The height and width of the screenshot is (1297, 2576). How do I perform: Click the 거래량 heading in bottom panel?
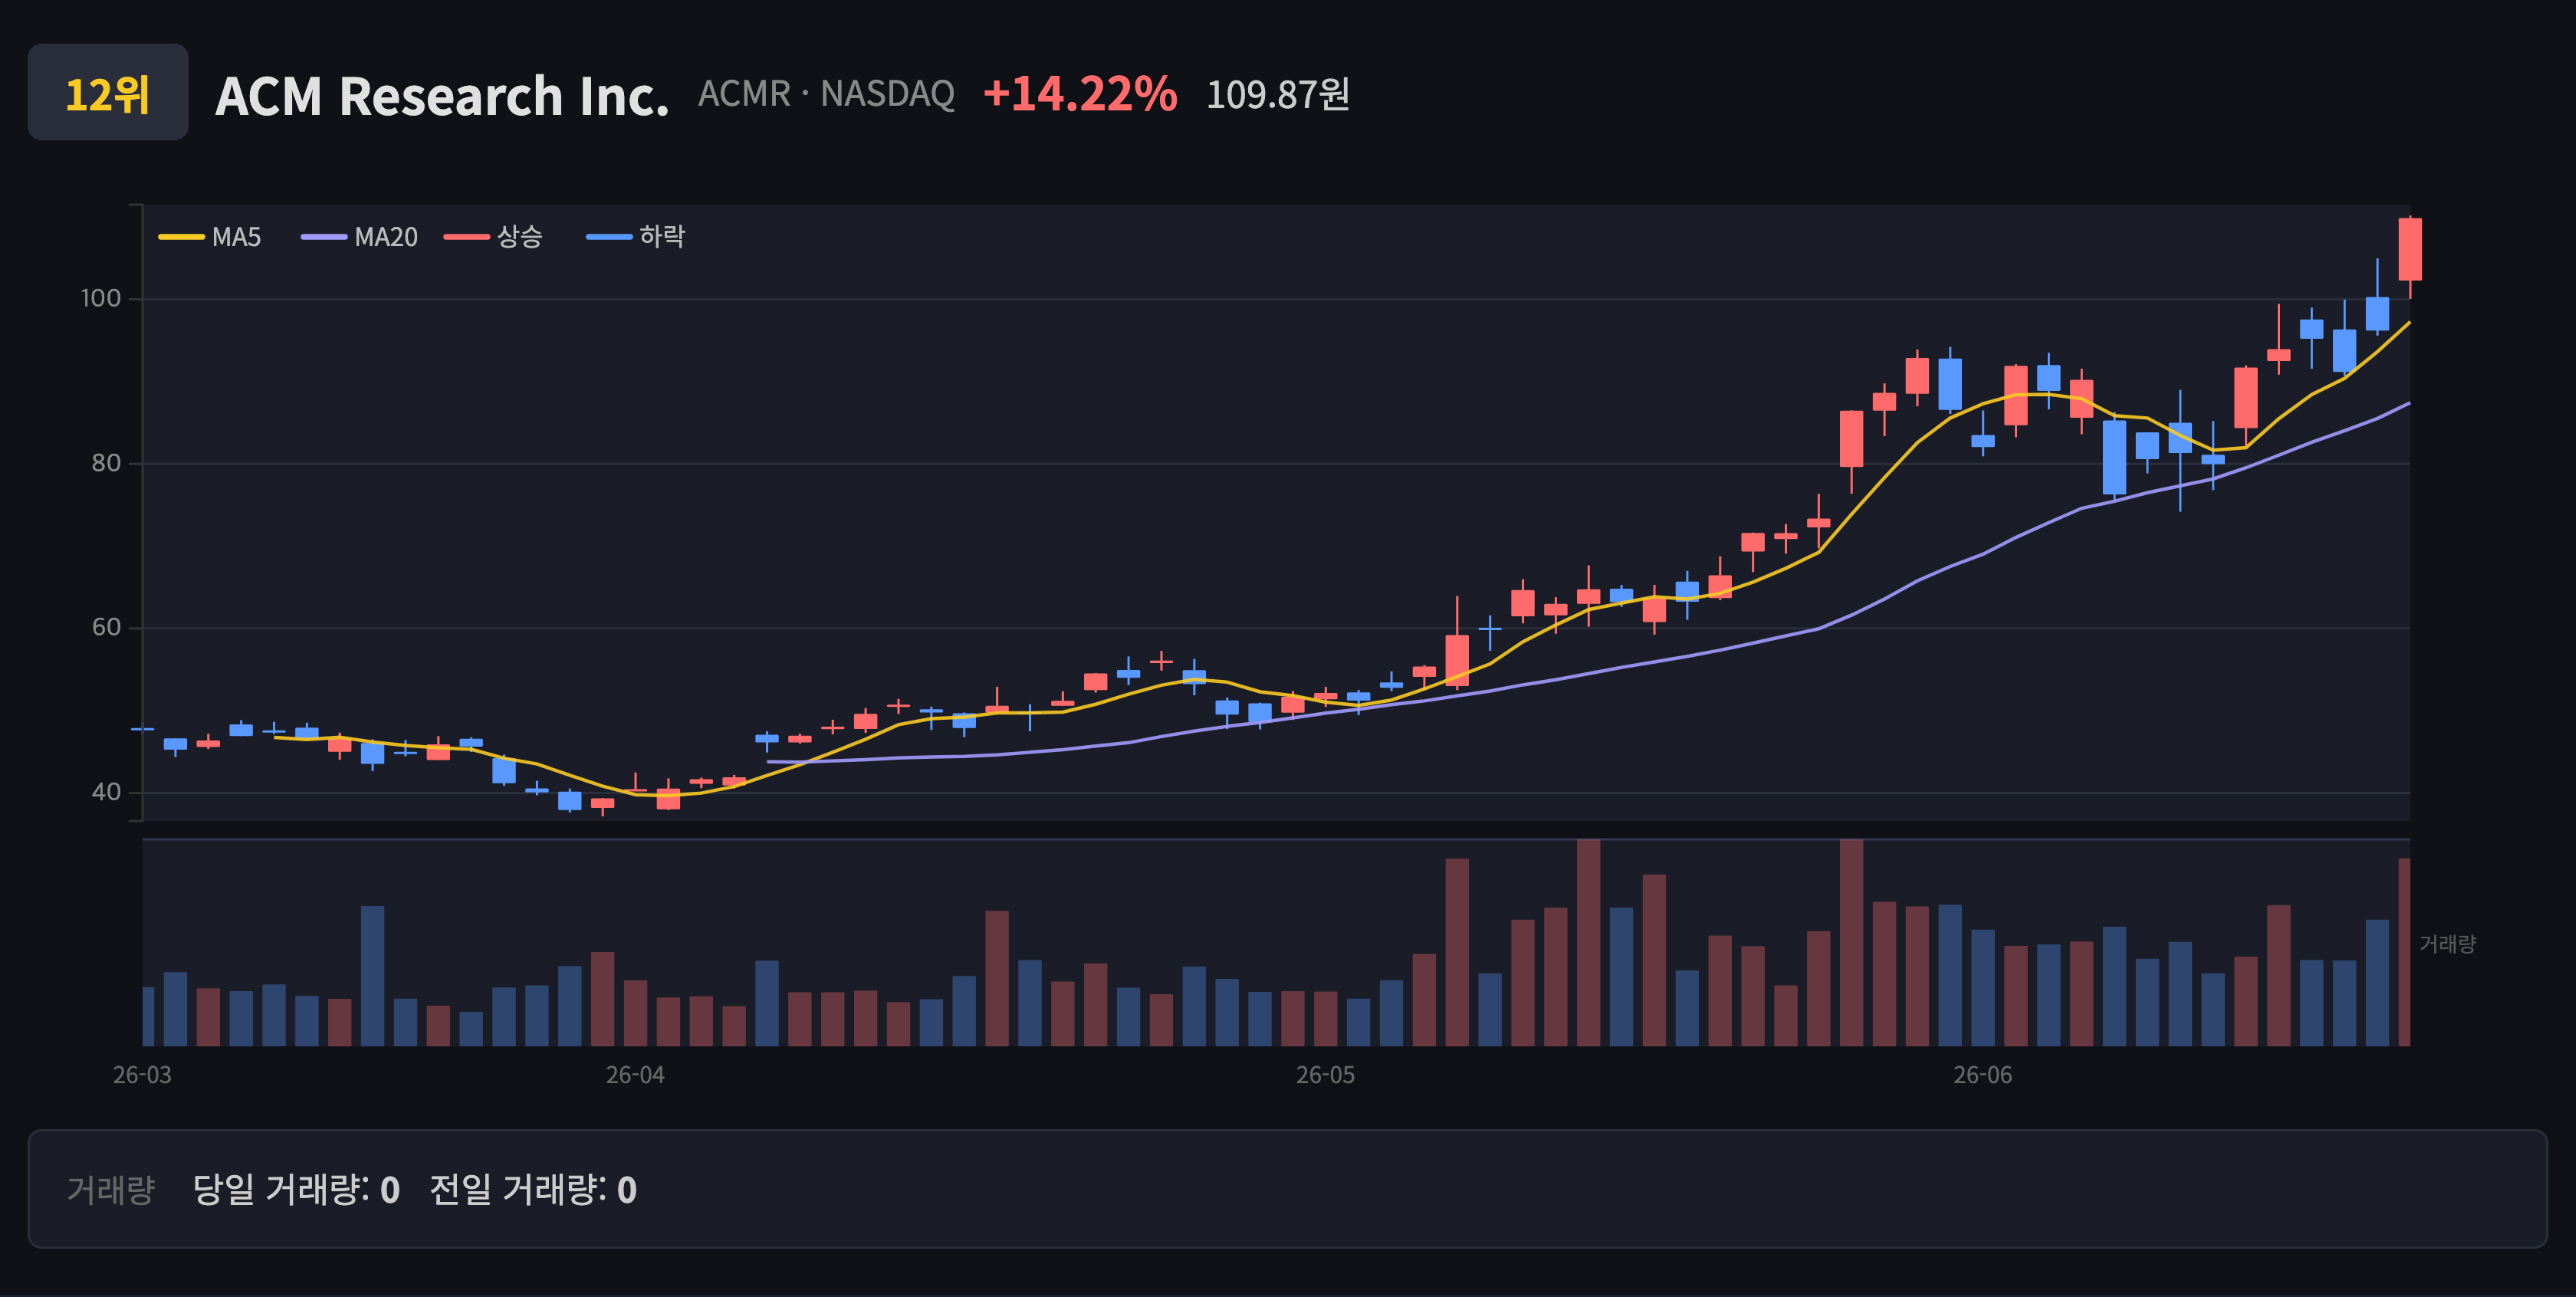click(x=111, y=1189)
